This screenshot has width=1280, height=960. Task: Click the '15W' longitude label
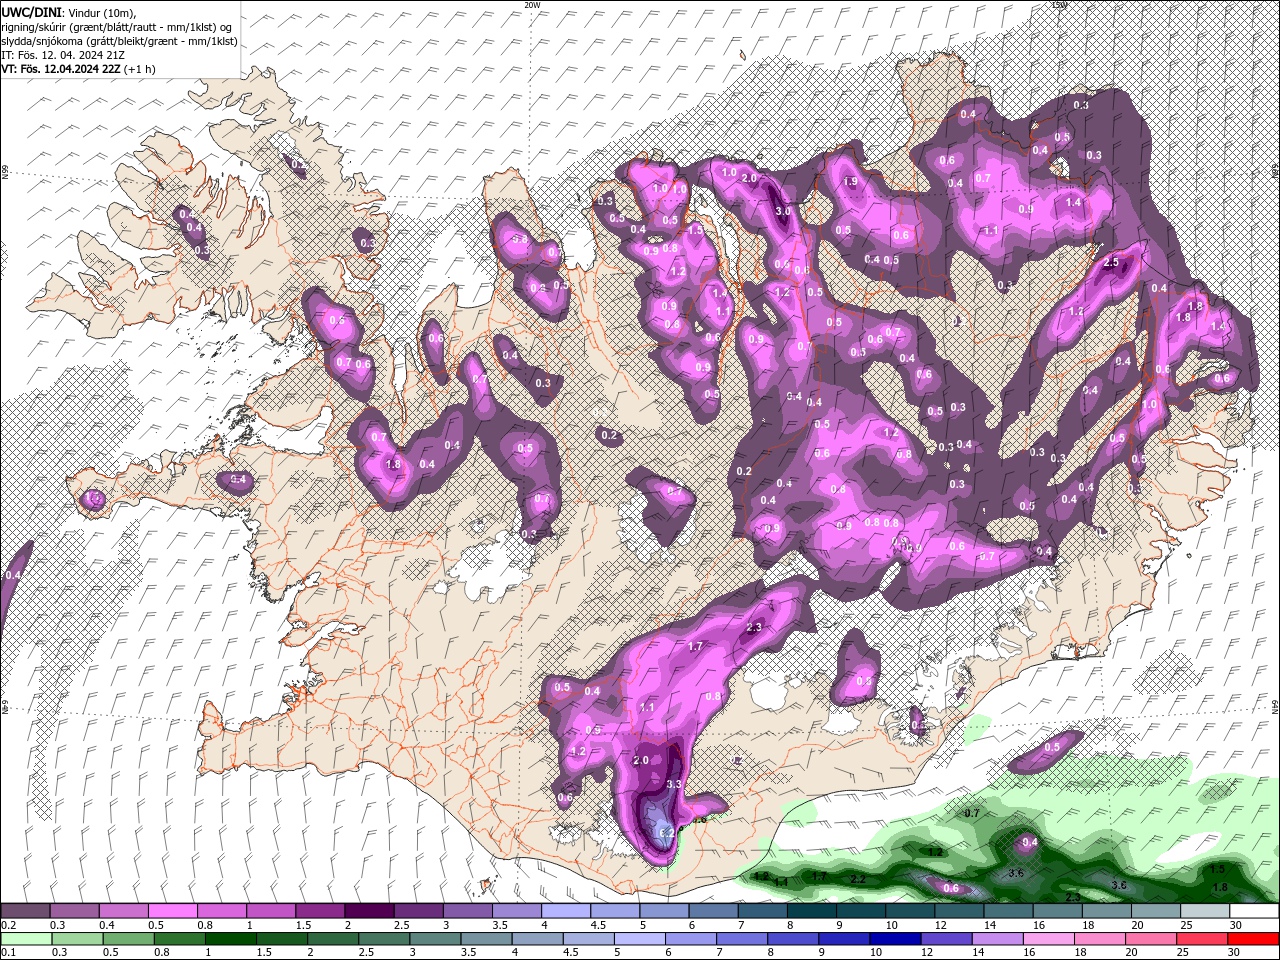coord(1060,5)
